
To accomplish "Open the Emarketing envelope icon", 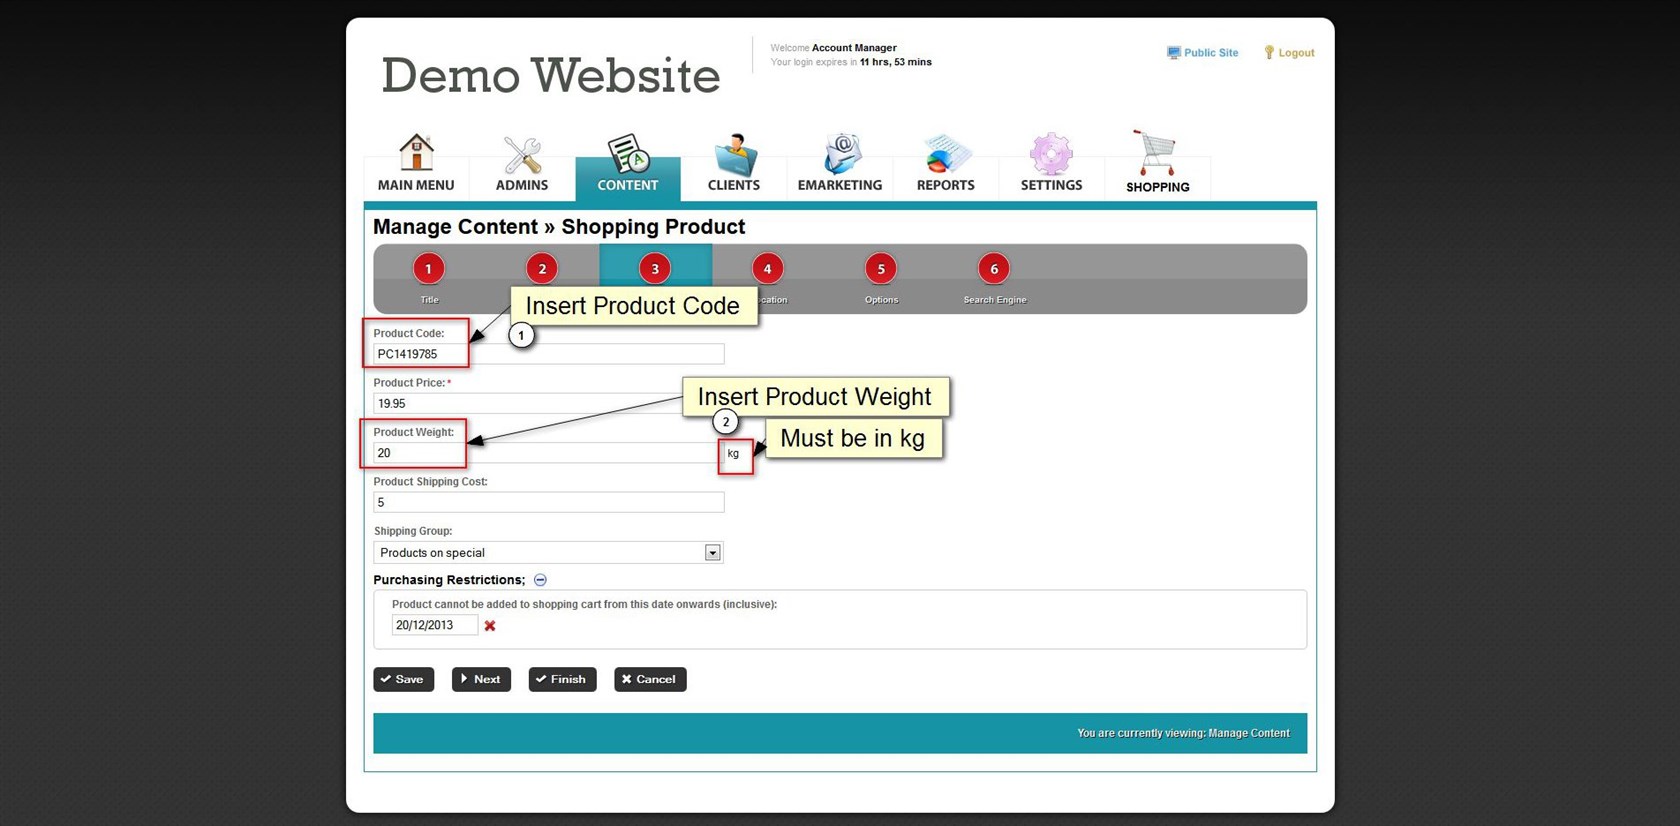I will (x=840, y=154).
